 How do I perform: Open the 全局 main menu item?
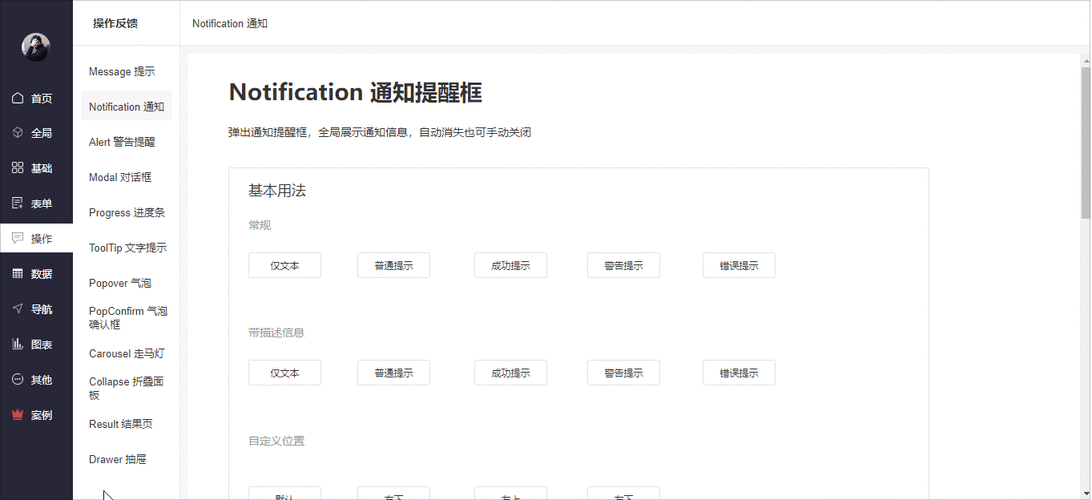click(x=36, y=133)
